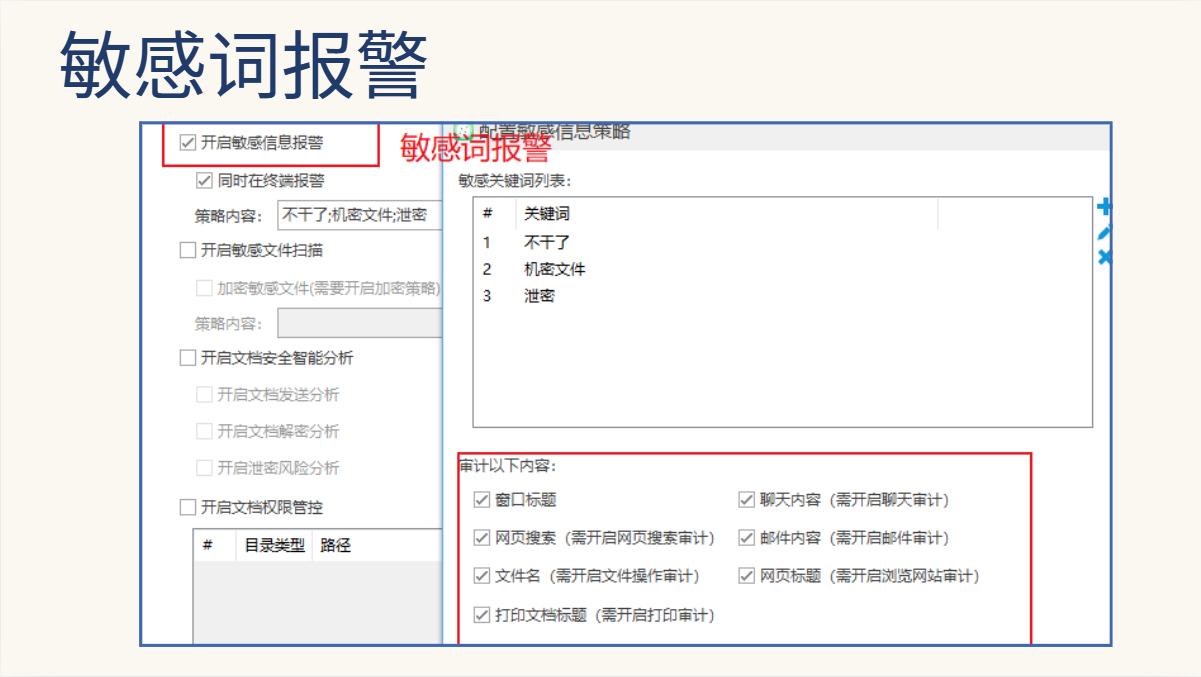Uncheck 窗口标题 audit option
1201x677 pixels.
482,500
